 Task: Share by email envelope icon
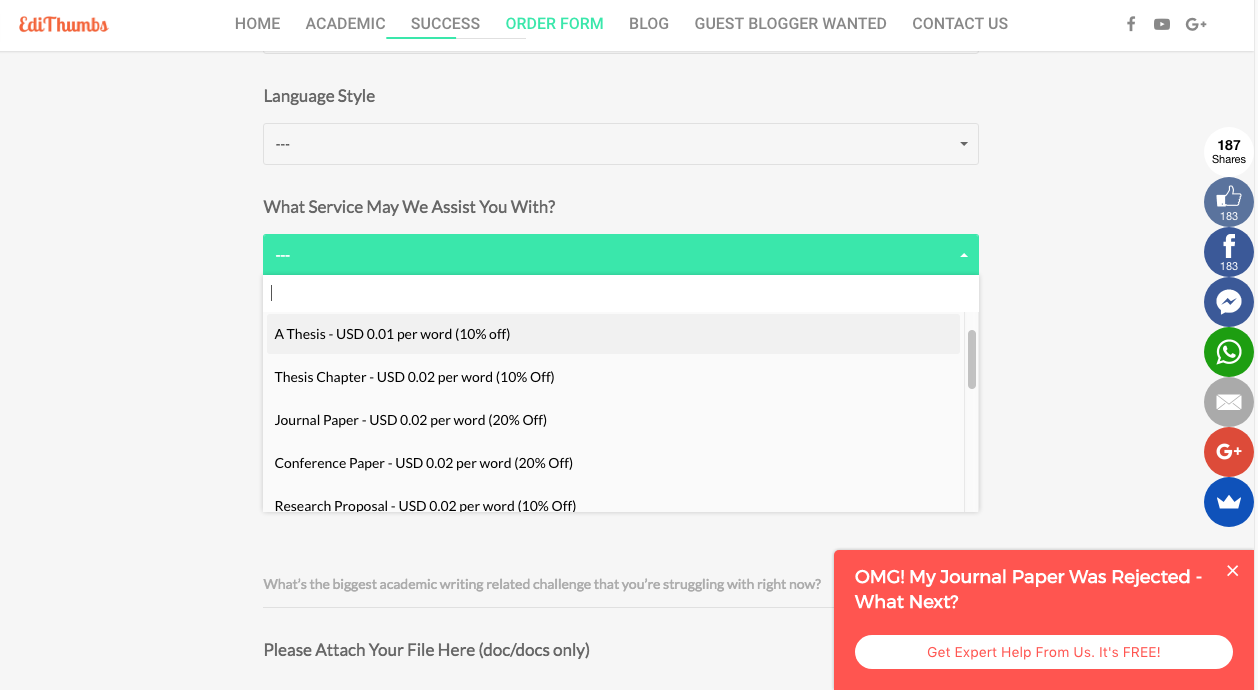click(1228, 402)
